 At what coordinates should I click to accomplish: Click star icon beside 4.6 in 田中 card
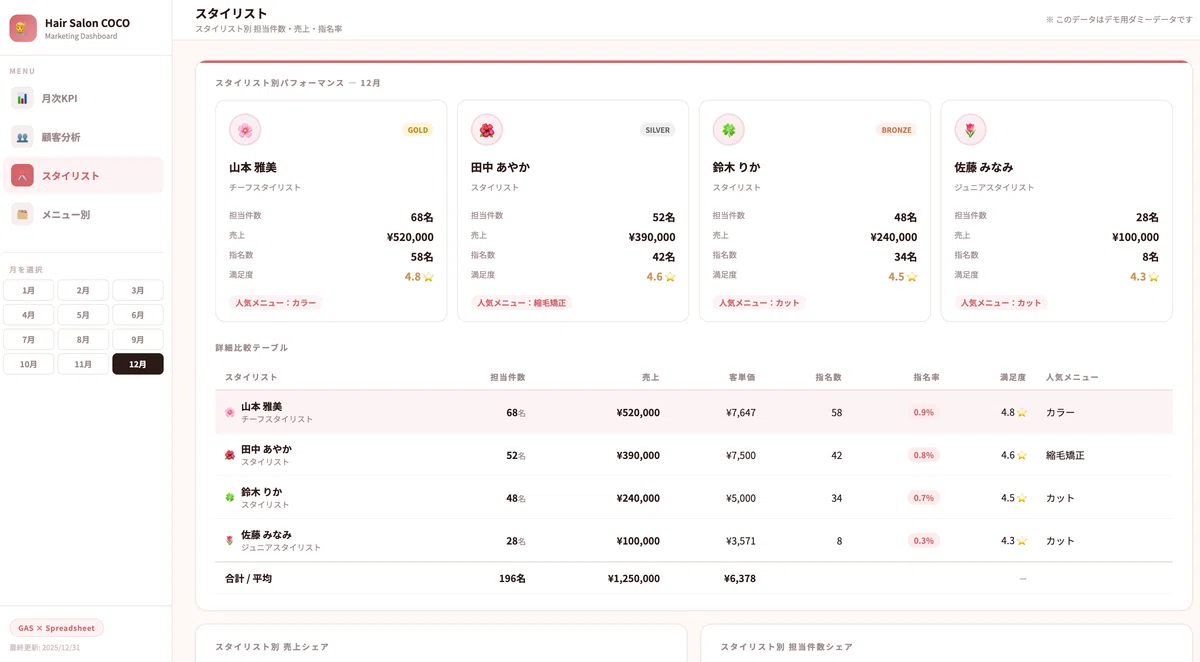click(670, 277)
